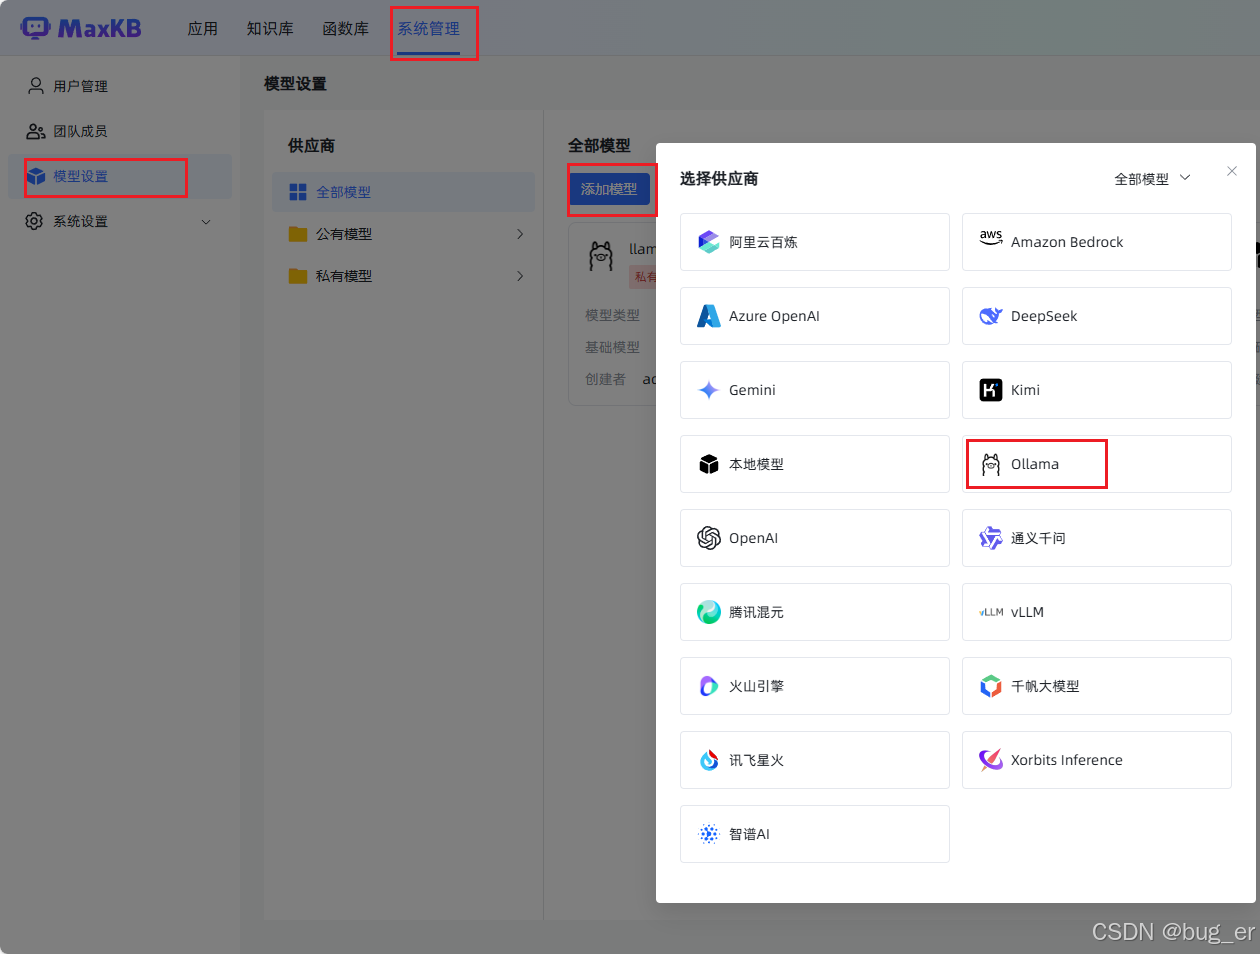
Task: Click the 团队成员 people icon
Action: 36,131
